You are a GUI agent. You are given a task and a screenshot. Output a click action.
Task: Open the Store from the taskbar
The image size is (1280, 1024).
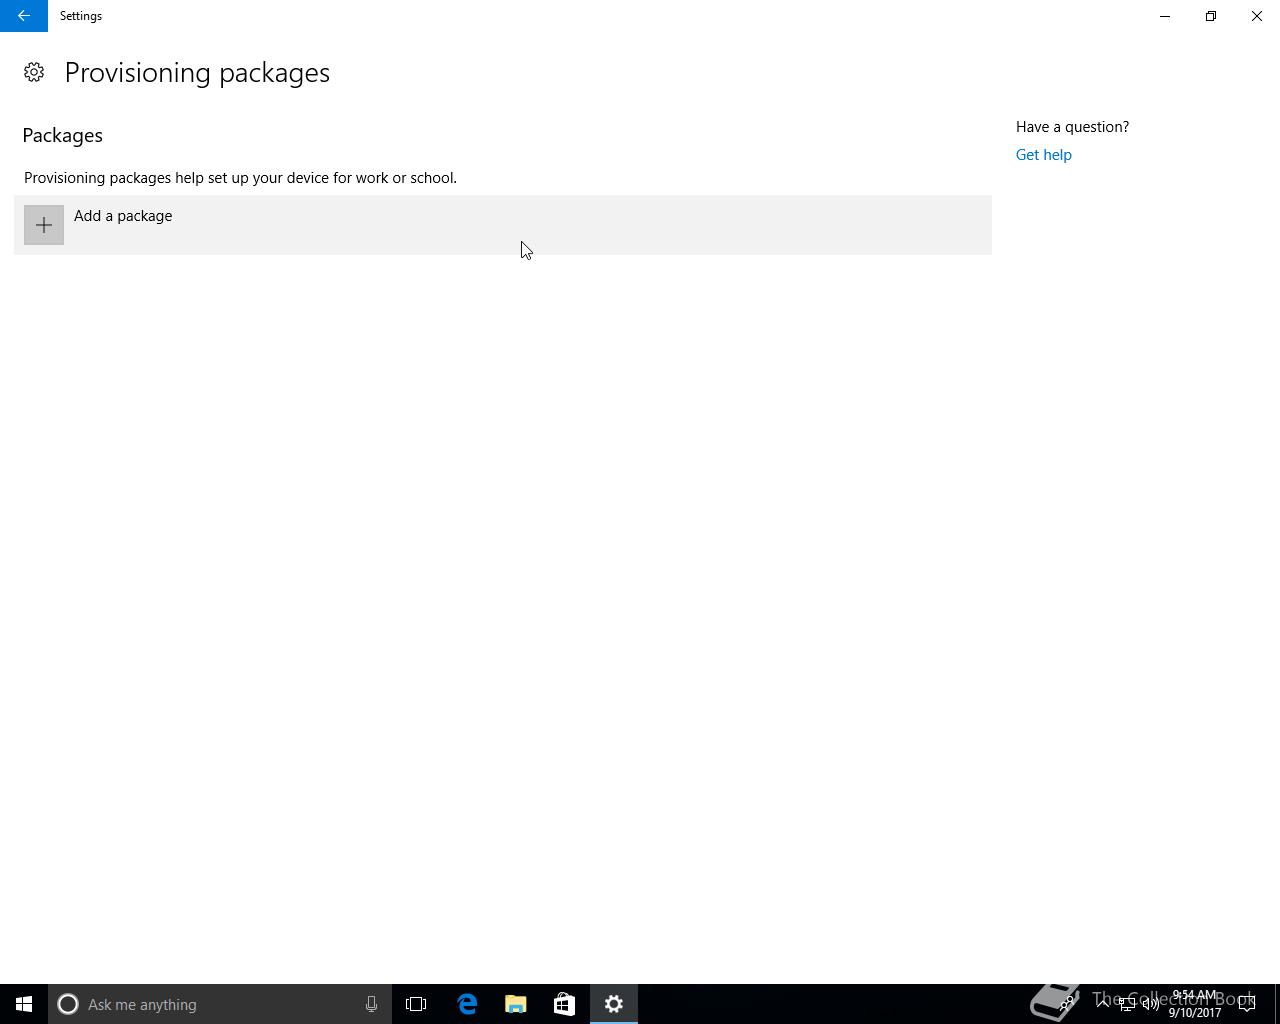tap(564, 1004)
